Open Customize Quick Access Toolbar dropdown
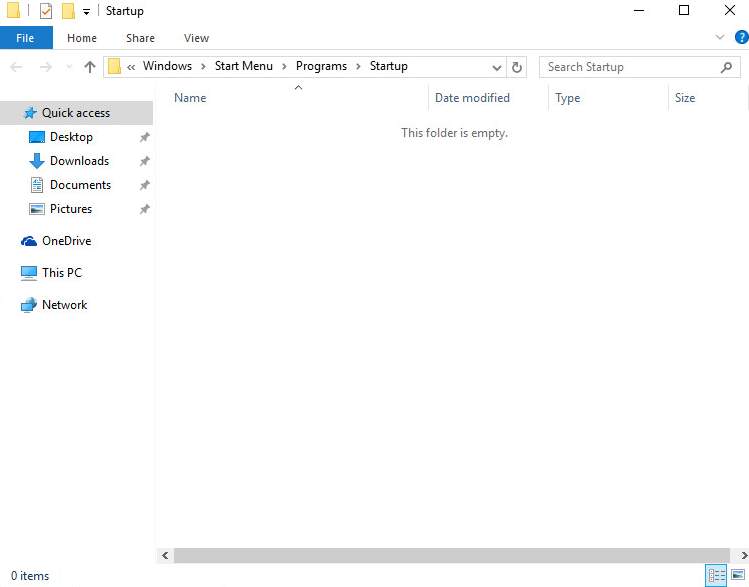This screenshot has width=749, height=587. pos(86,11)
